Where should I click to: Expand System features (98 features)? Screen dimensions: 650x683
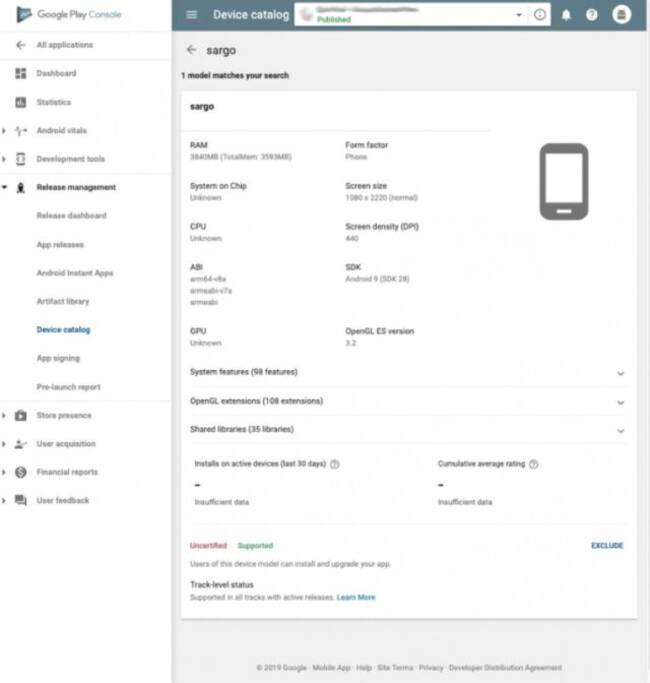[620, 373]
